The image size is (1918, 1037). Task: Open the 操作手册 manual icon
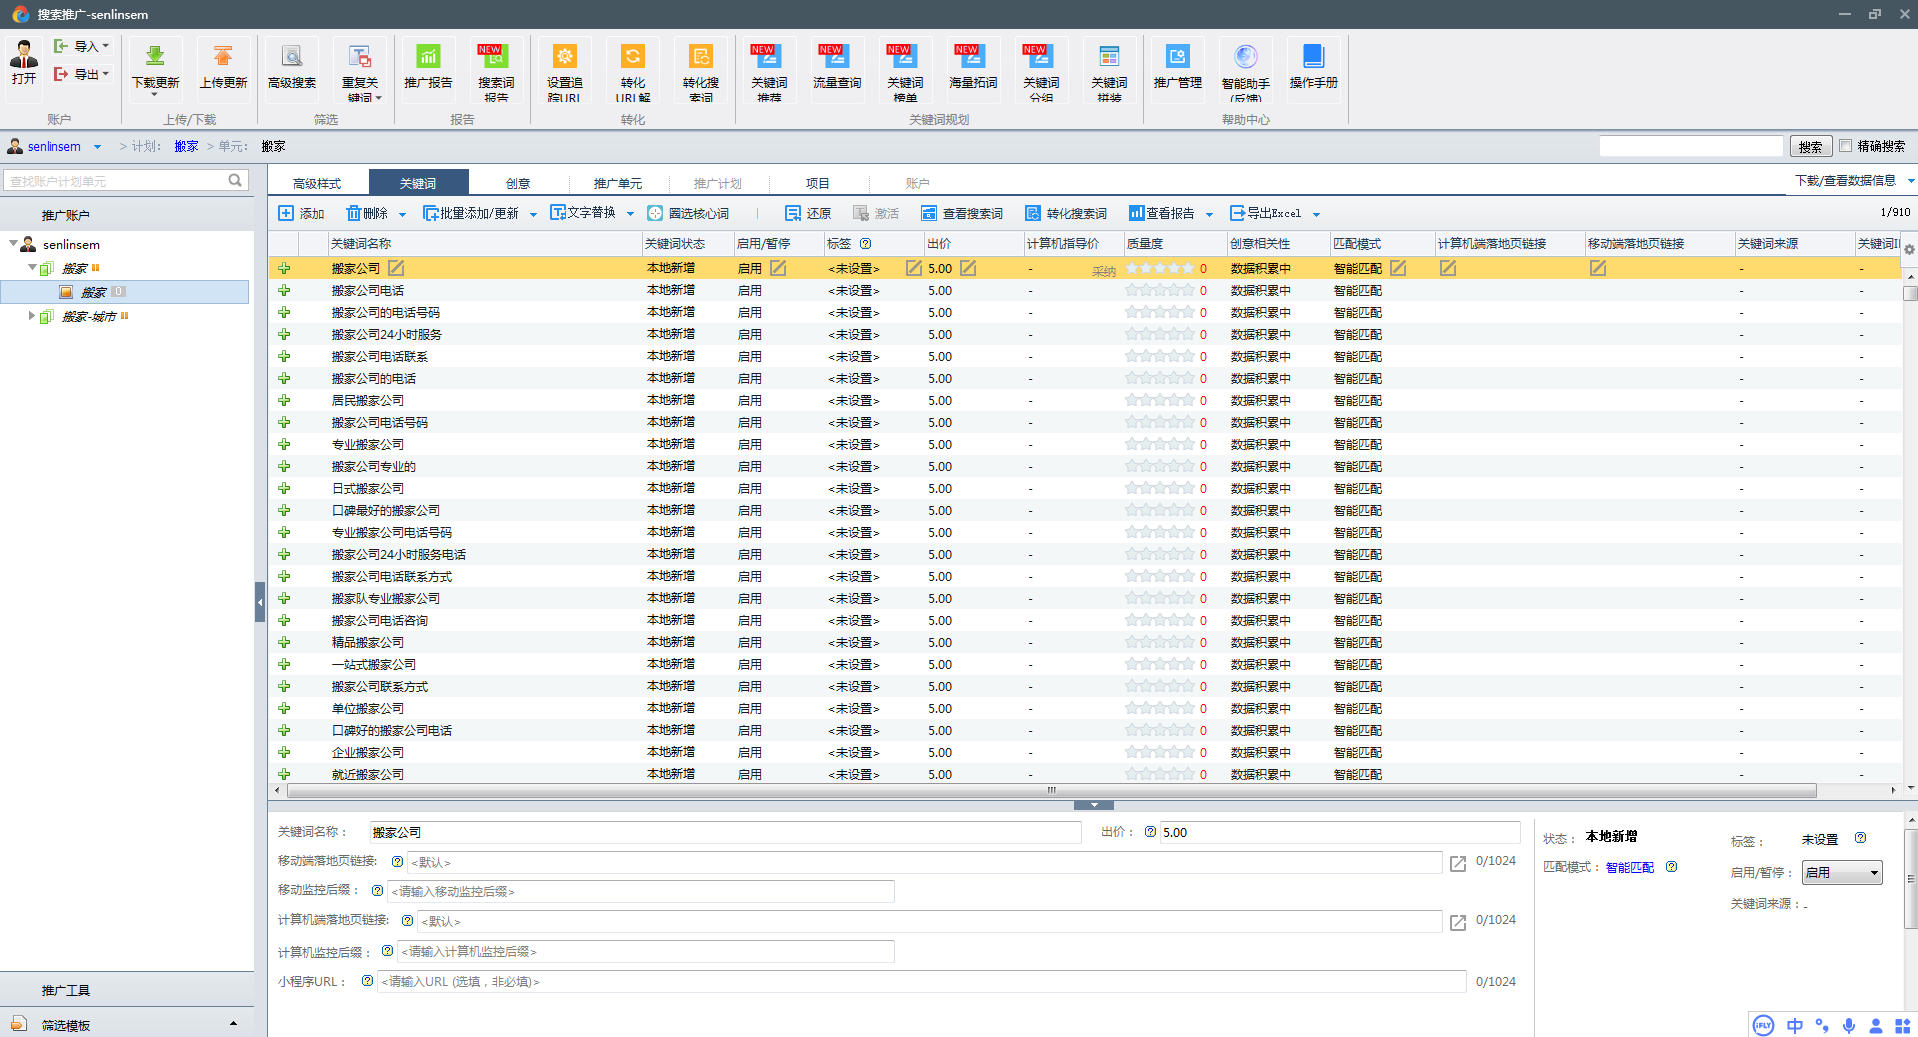click(x=1313, y=57)
